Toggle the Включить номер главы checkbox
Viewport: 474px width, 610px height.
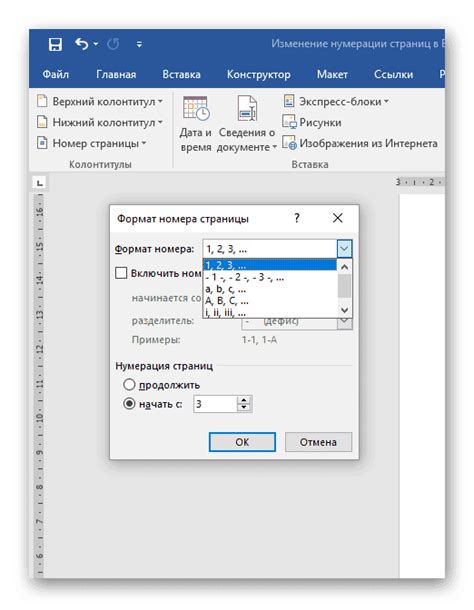(121, 273)
